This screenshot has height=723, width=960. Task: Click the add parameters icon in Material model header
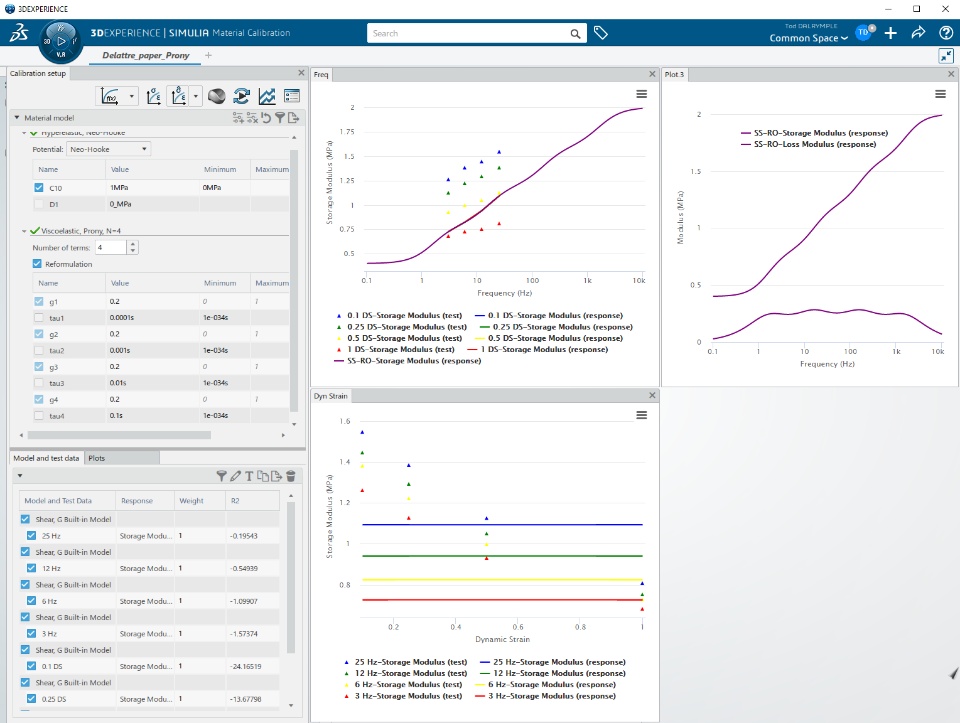[238, 118]
